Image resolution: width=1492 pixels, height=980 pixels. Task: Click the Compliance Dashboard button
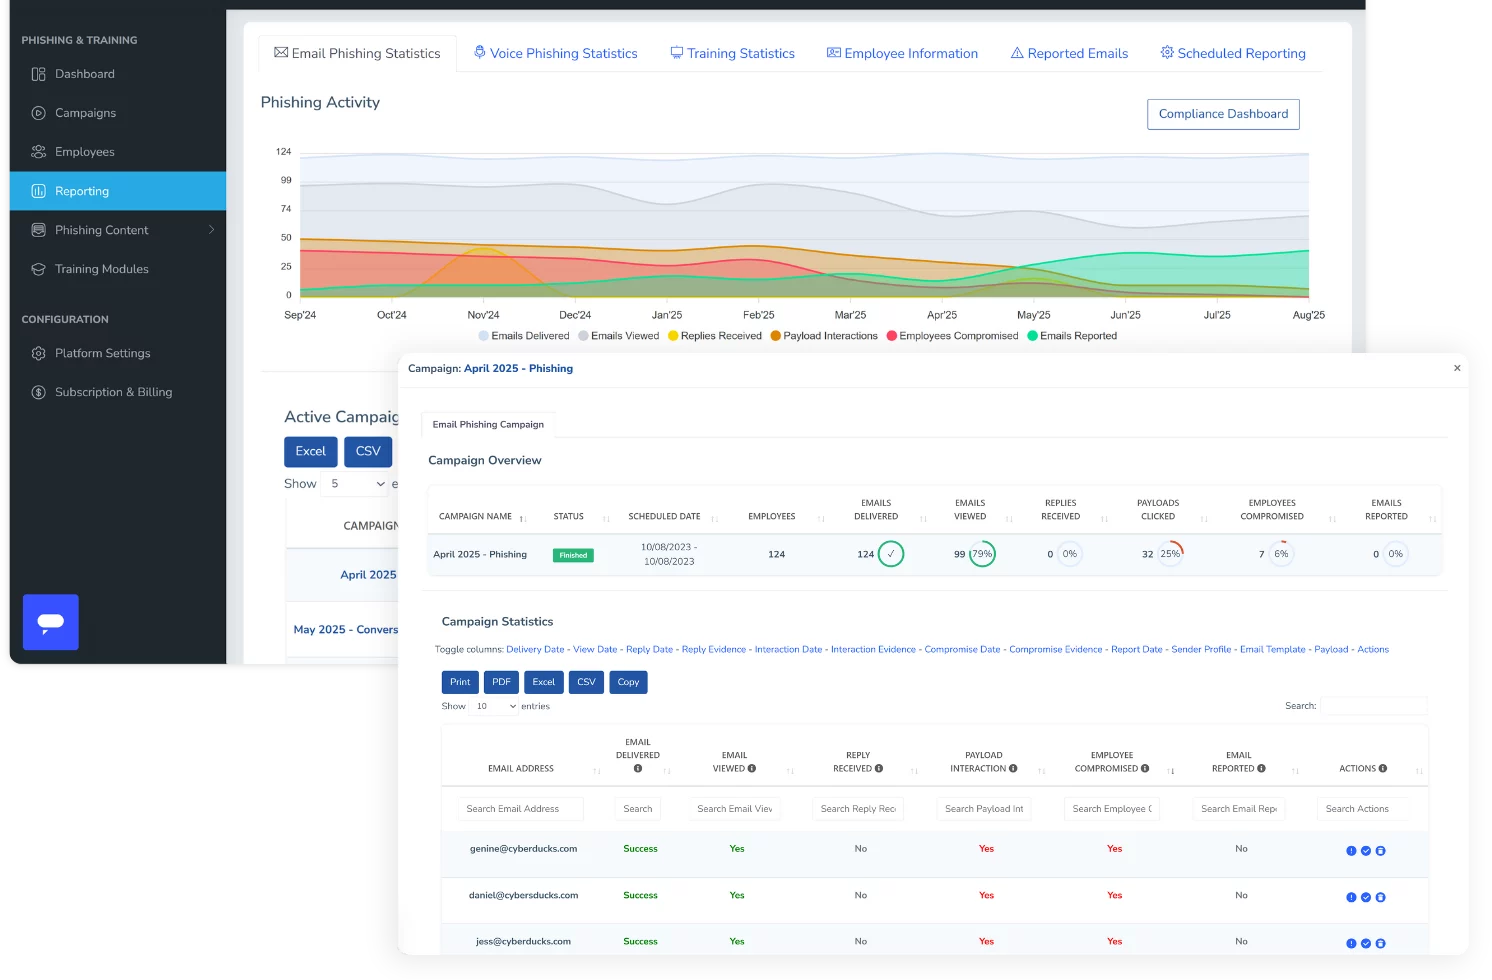point(1223,114)
